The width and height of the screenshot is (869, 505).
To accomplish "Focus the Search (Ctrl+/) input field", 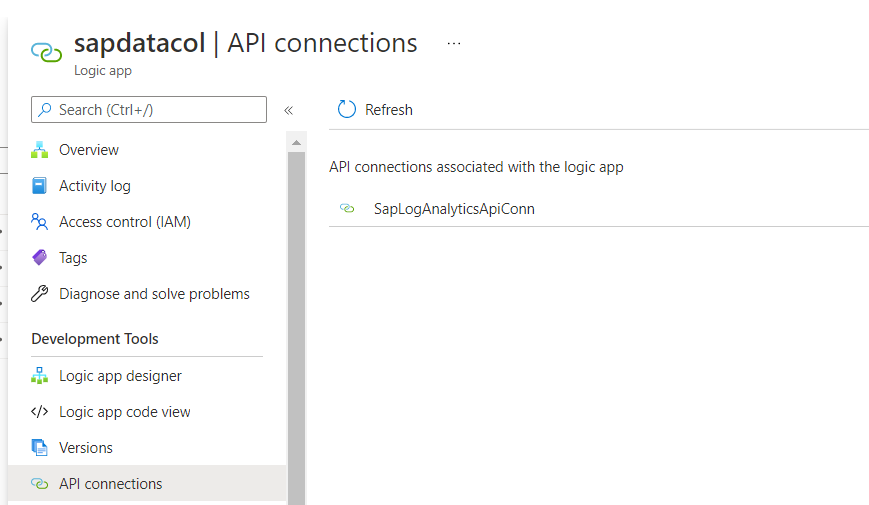I will (x=149, y=109).
